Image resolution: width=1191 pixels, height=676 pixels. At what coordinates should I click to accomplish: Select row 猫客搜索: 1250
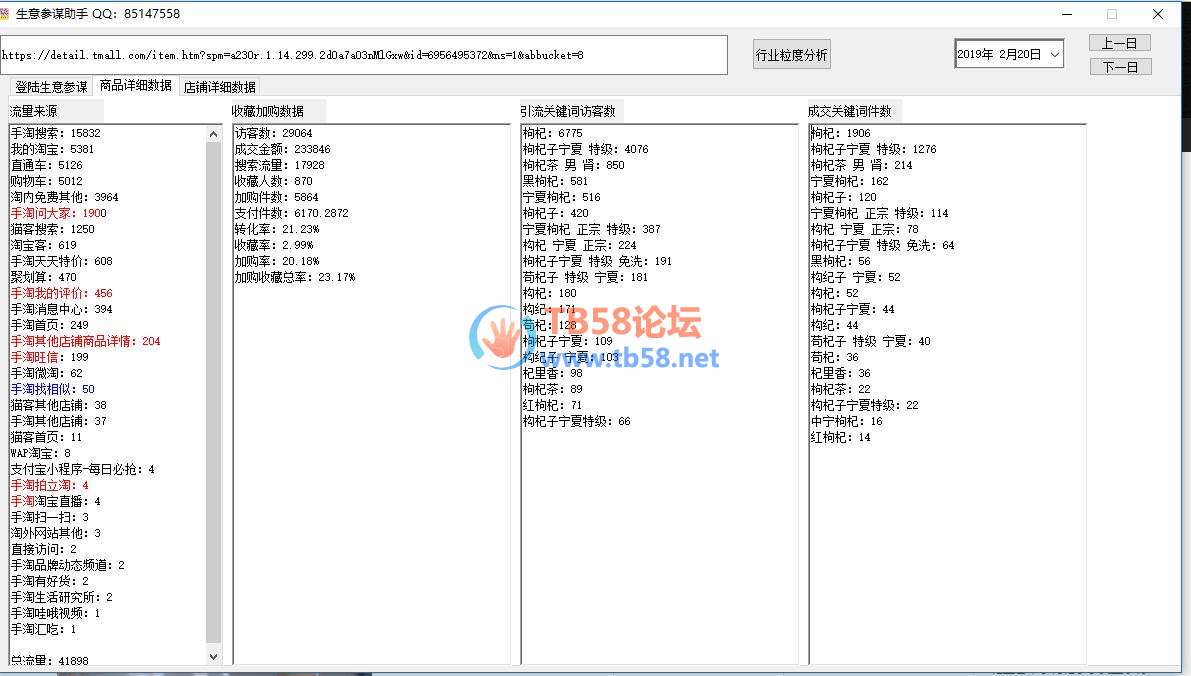tap(52, 229)
